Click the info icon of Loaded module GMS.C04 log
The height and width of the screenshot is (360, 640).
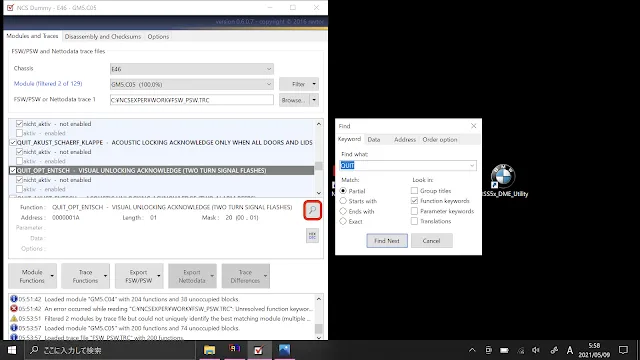point(13,299)
